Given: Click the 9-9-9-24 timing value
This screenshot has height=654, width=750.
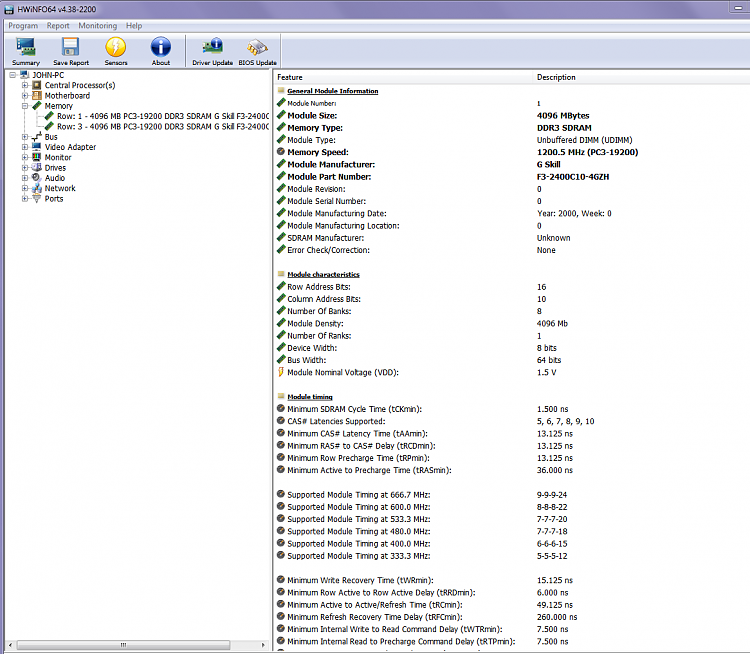Looking at the screenshot, I should pyautogui.click(x=551, y=495).
